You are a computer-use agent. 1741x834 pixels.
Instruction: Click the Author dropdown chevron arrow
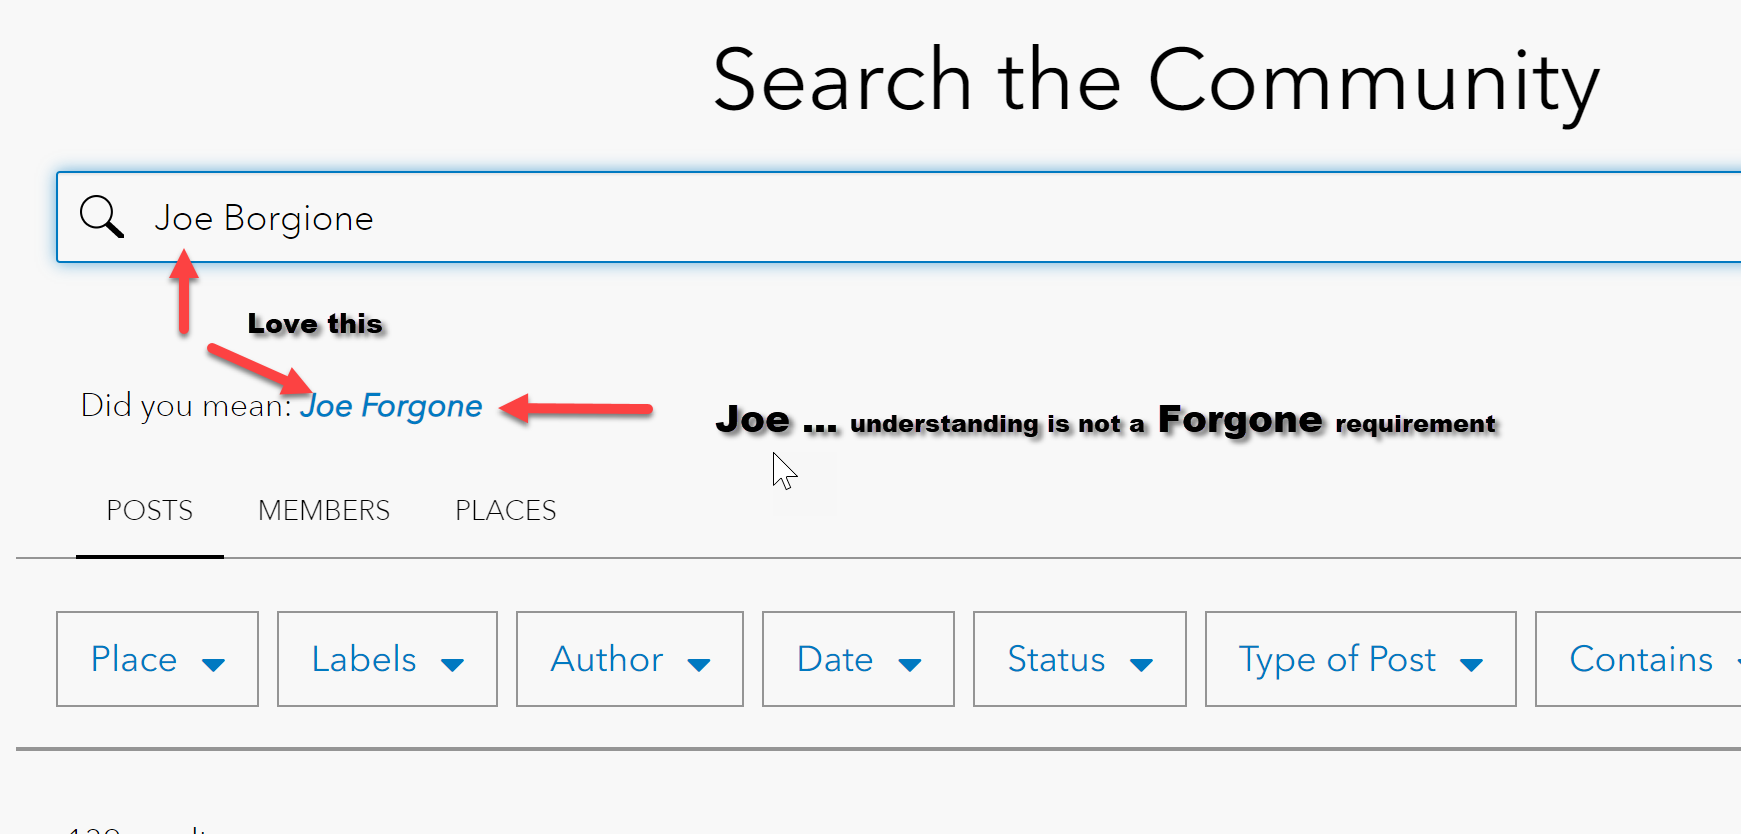[702, 663]
